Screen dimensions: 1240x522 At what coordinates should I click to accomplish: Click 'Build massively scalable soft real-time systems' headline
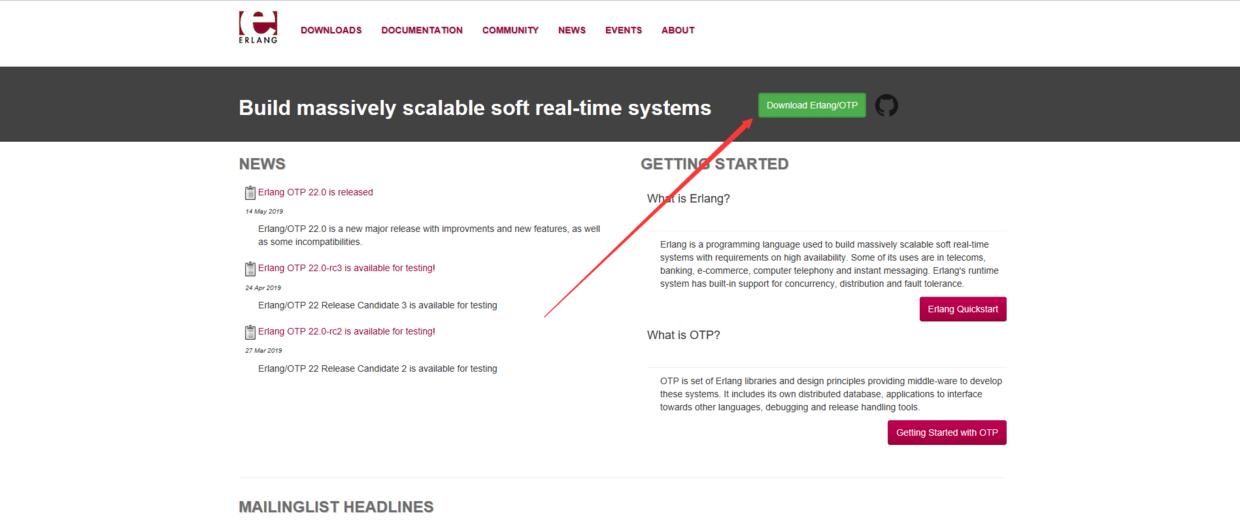coord(475,108)
